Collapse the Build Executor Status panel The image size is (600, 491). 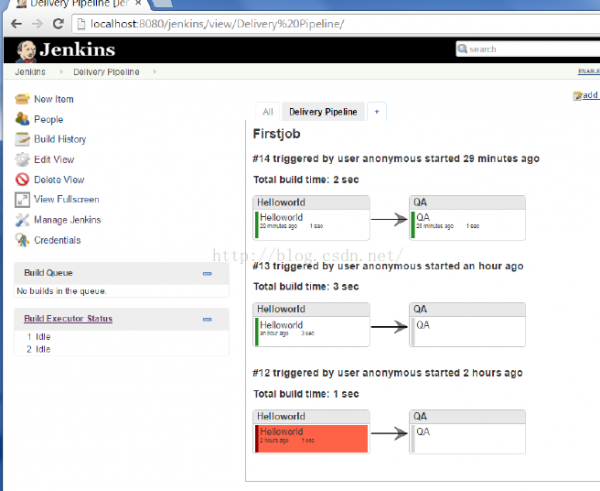[x=207, y=320]
